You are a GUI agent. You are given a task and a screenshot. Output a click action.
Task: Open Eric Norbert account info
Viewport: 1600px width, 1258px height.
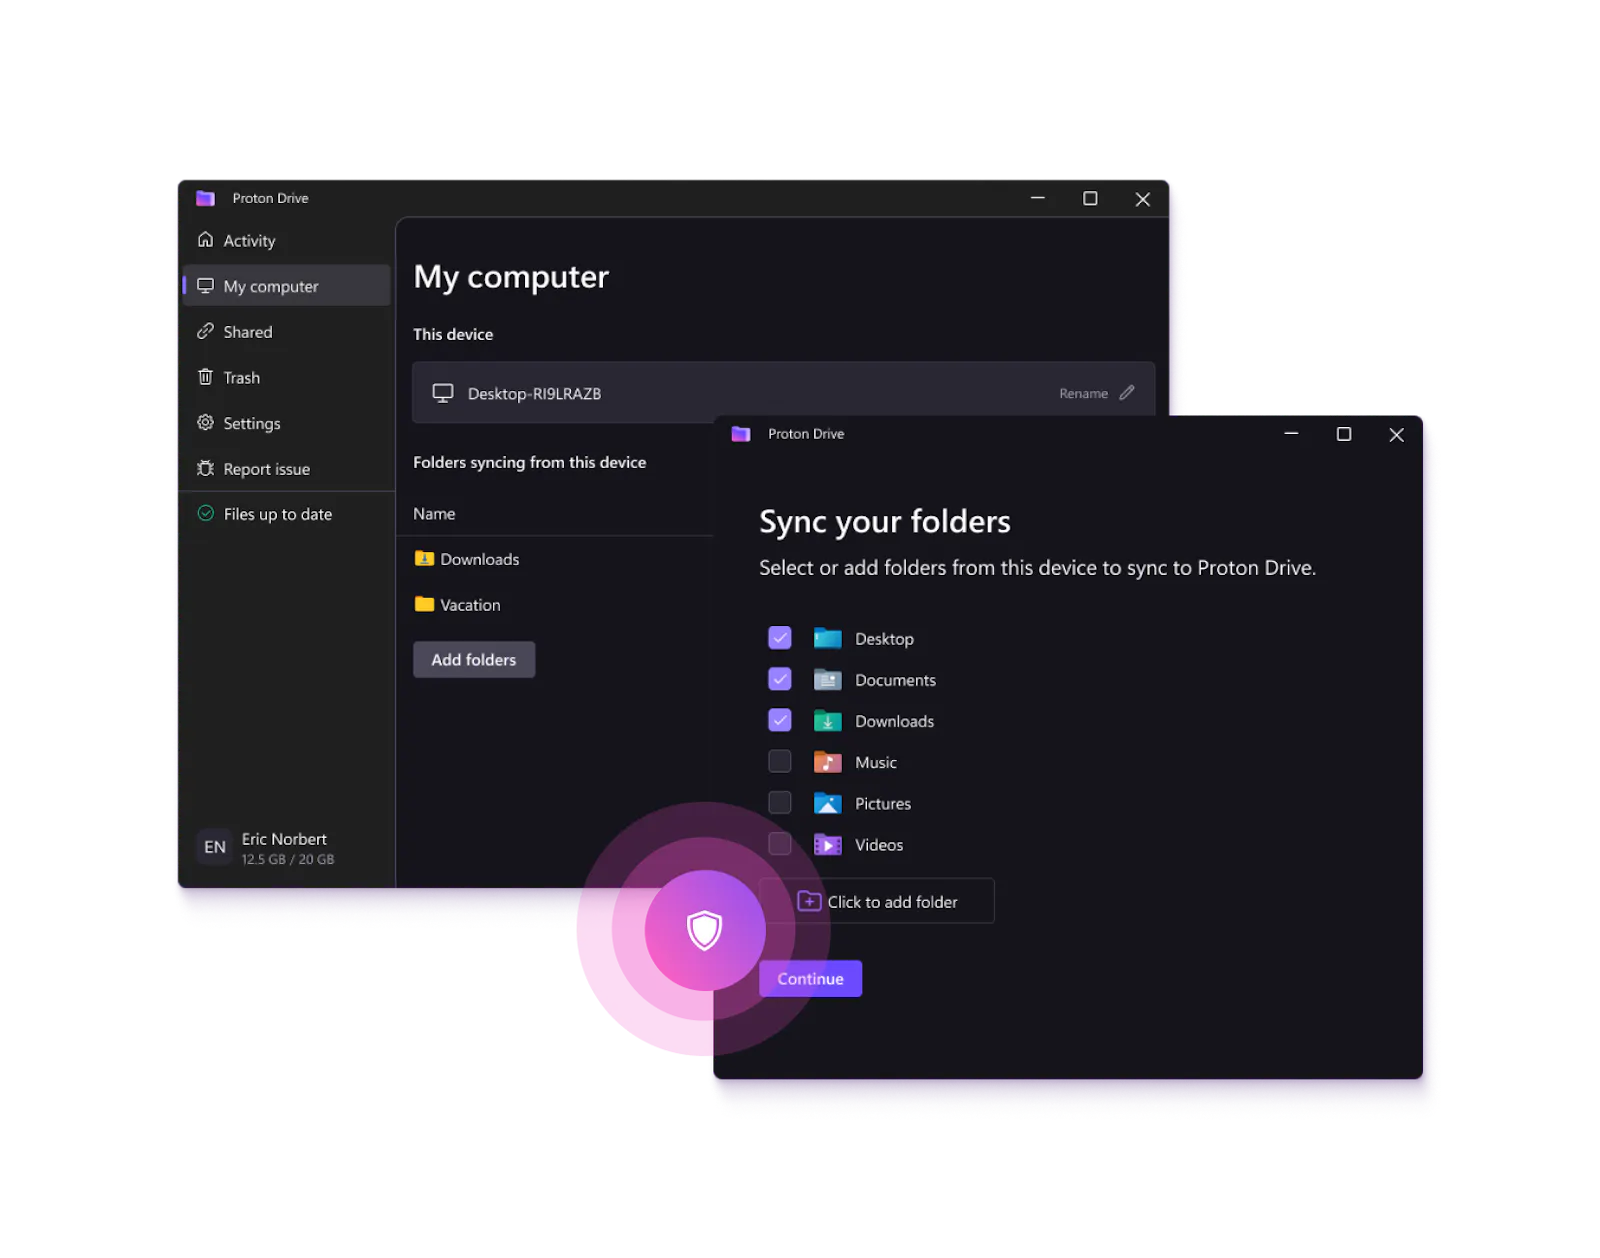(x=284, y=839)
